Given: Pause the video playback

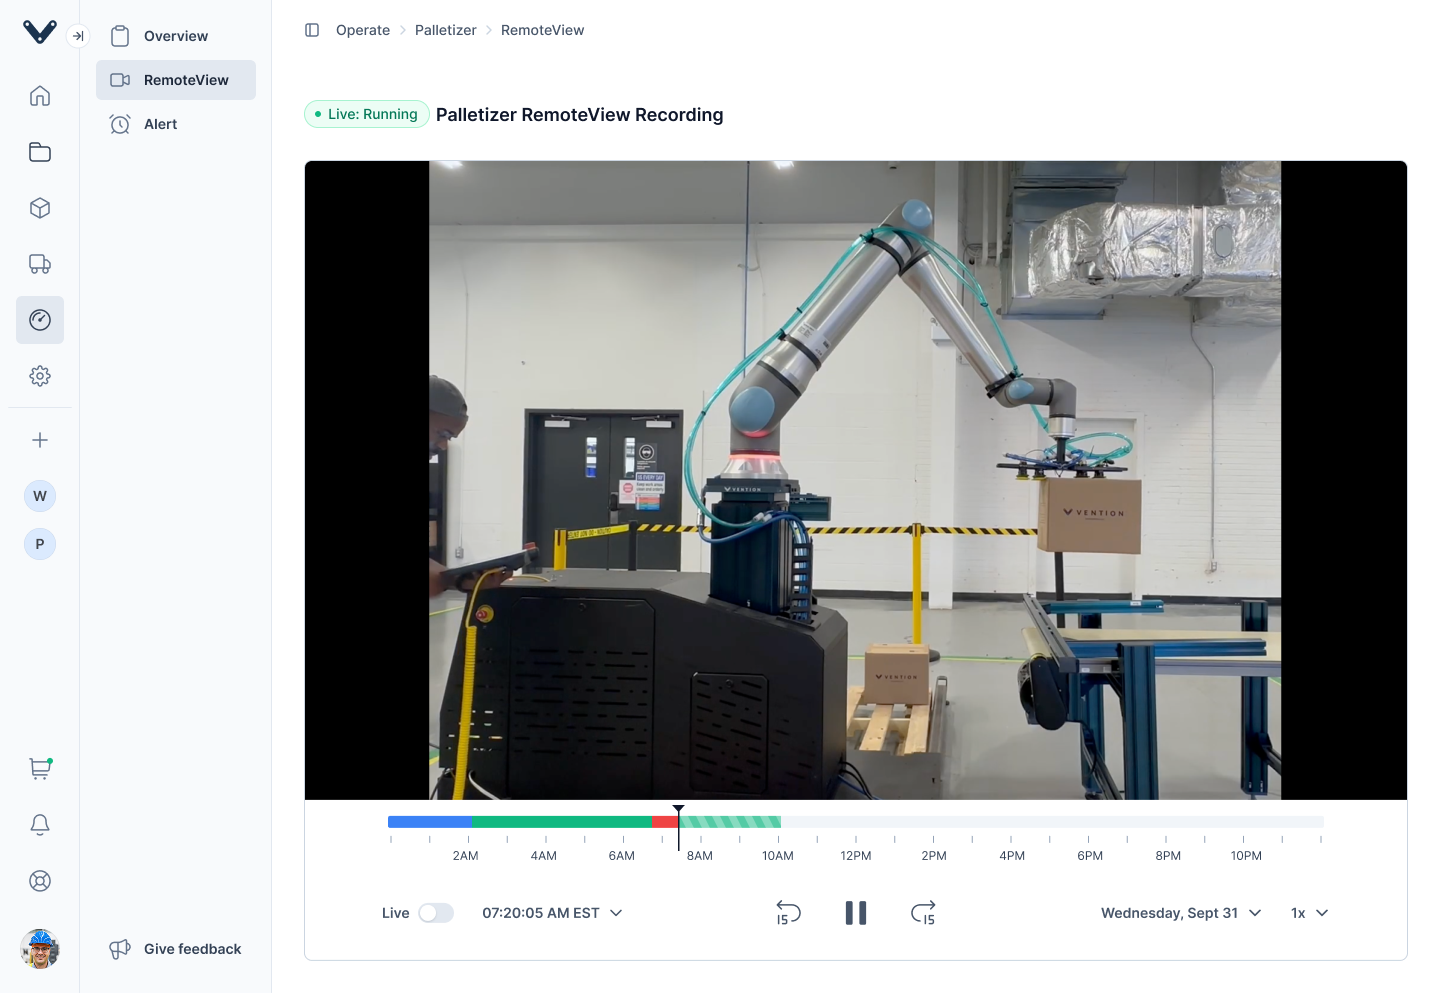Looking at the screenshot, I should [x=856, y=912].
